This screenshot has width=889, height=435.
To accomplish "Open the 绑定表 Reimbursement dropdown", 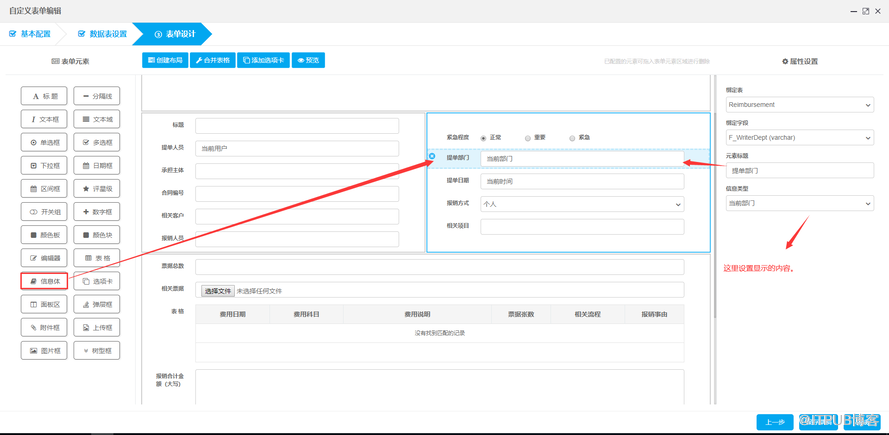I will click(x=799, y=105).
